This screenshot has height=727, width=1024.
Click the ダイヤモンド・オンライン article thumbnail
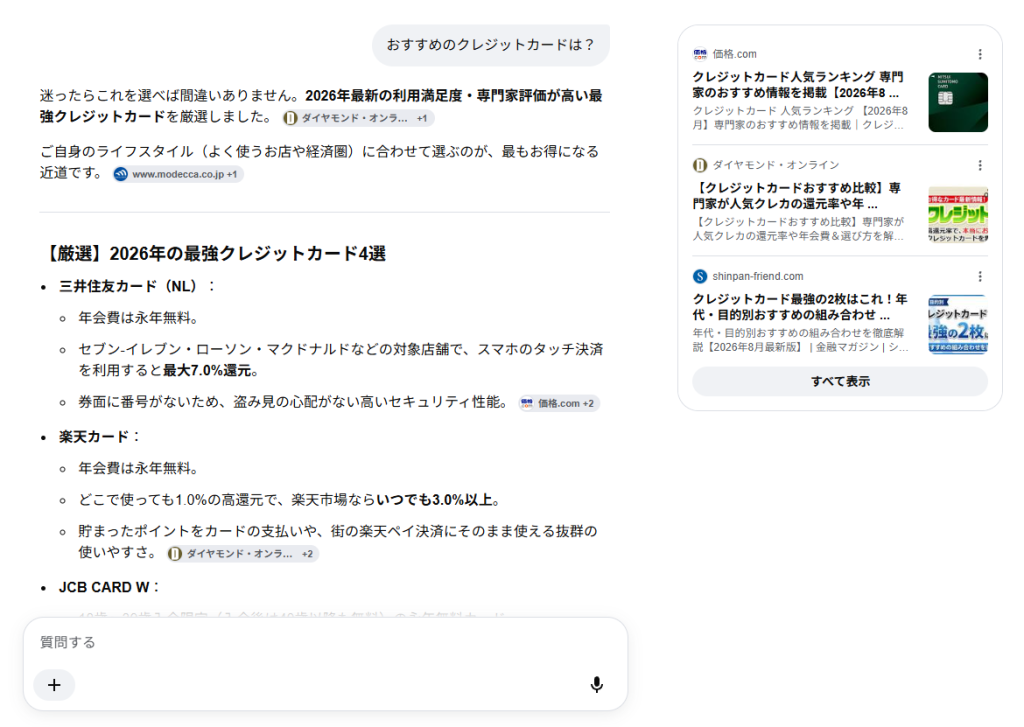pos(957,214)
